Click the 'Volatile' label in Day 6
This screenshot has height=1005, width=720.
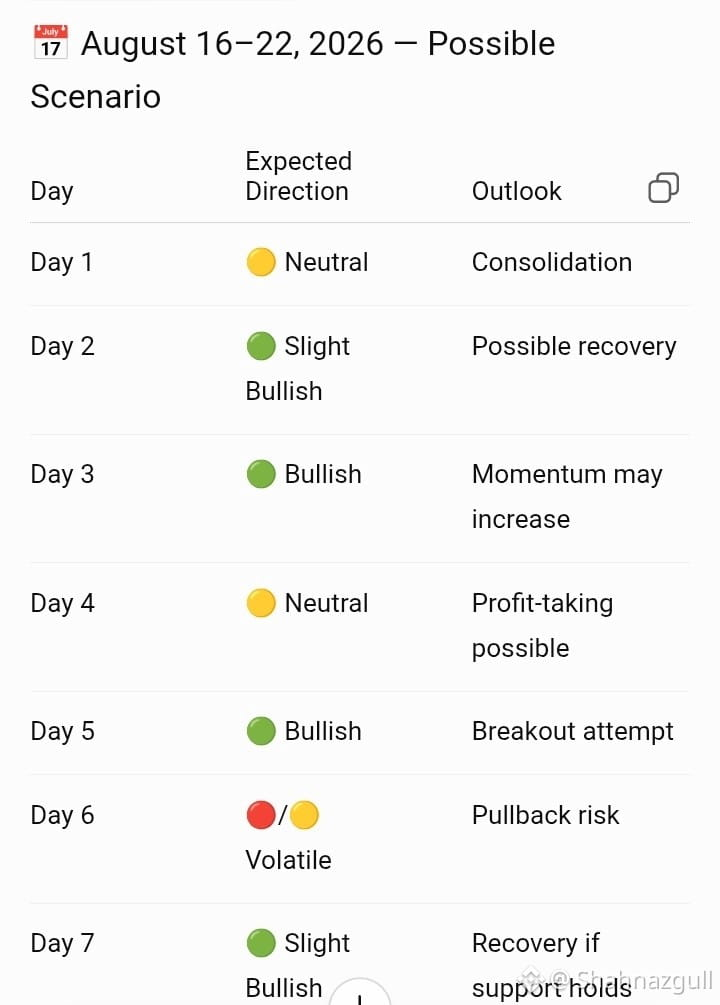pos(289,860)
